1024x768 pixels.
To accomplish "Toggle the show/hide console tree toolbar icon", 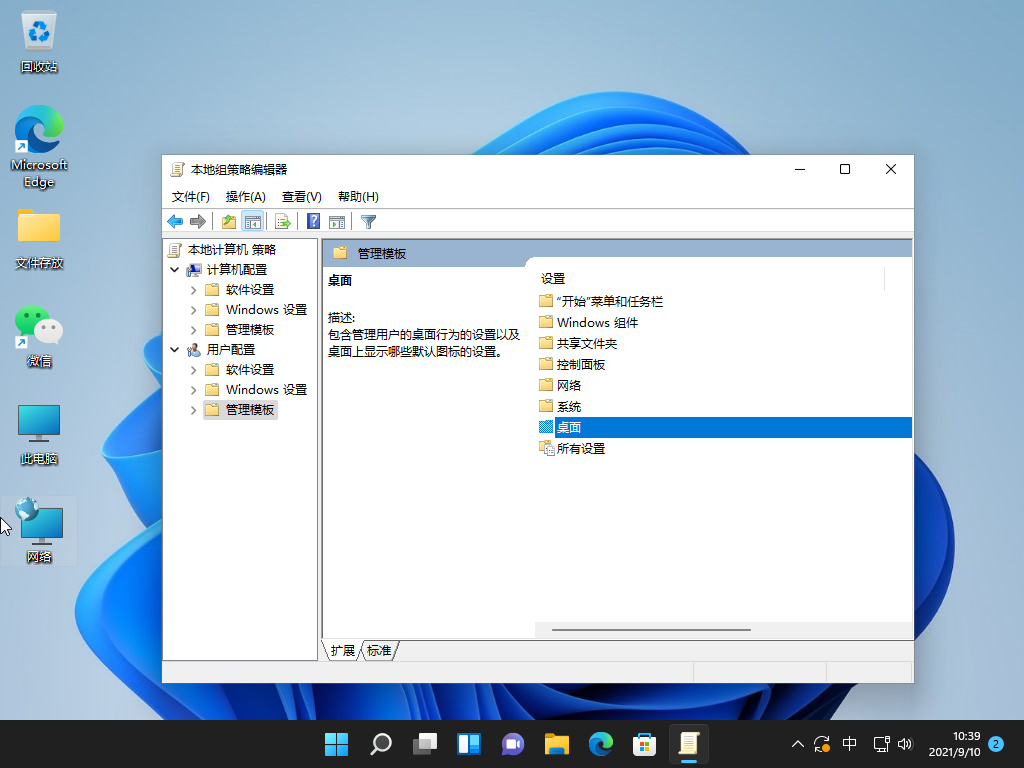I will (252, 221).
